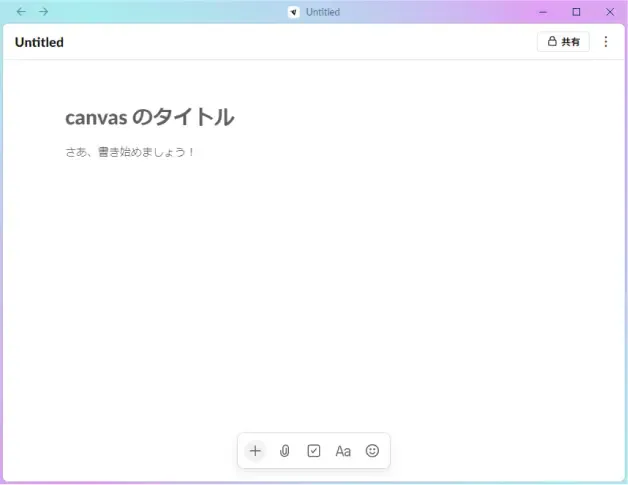Go forward with the right arrow
Image resolution: width=628 pixels, height=485 pixels.
[43, 12]
